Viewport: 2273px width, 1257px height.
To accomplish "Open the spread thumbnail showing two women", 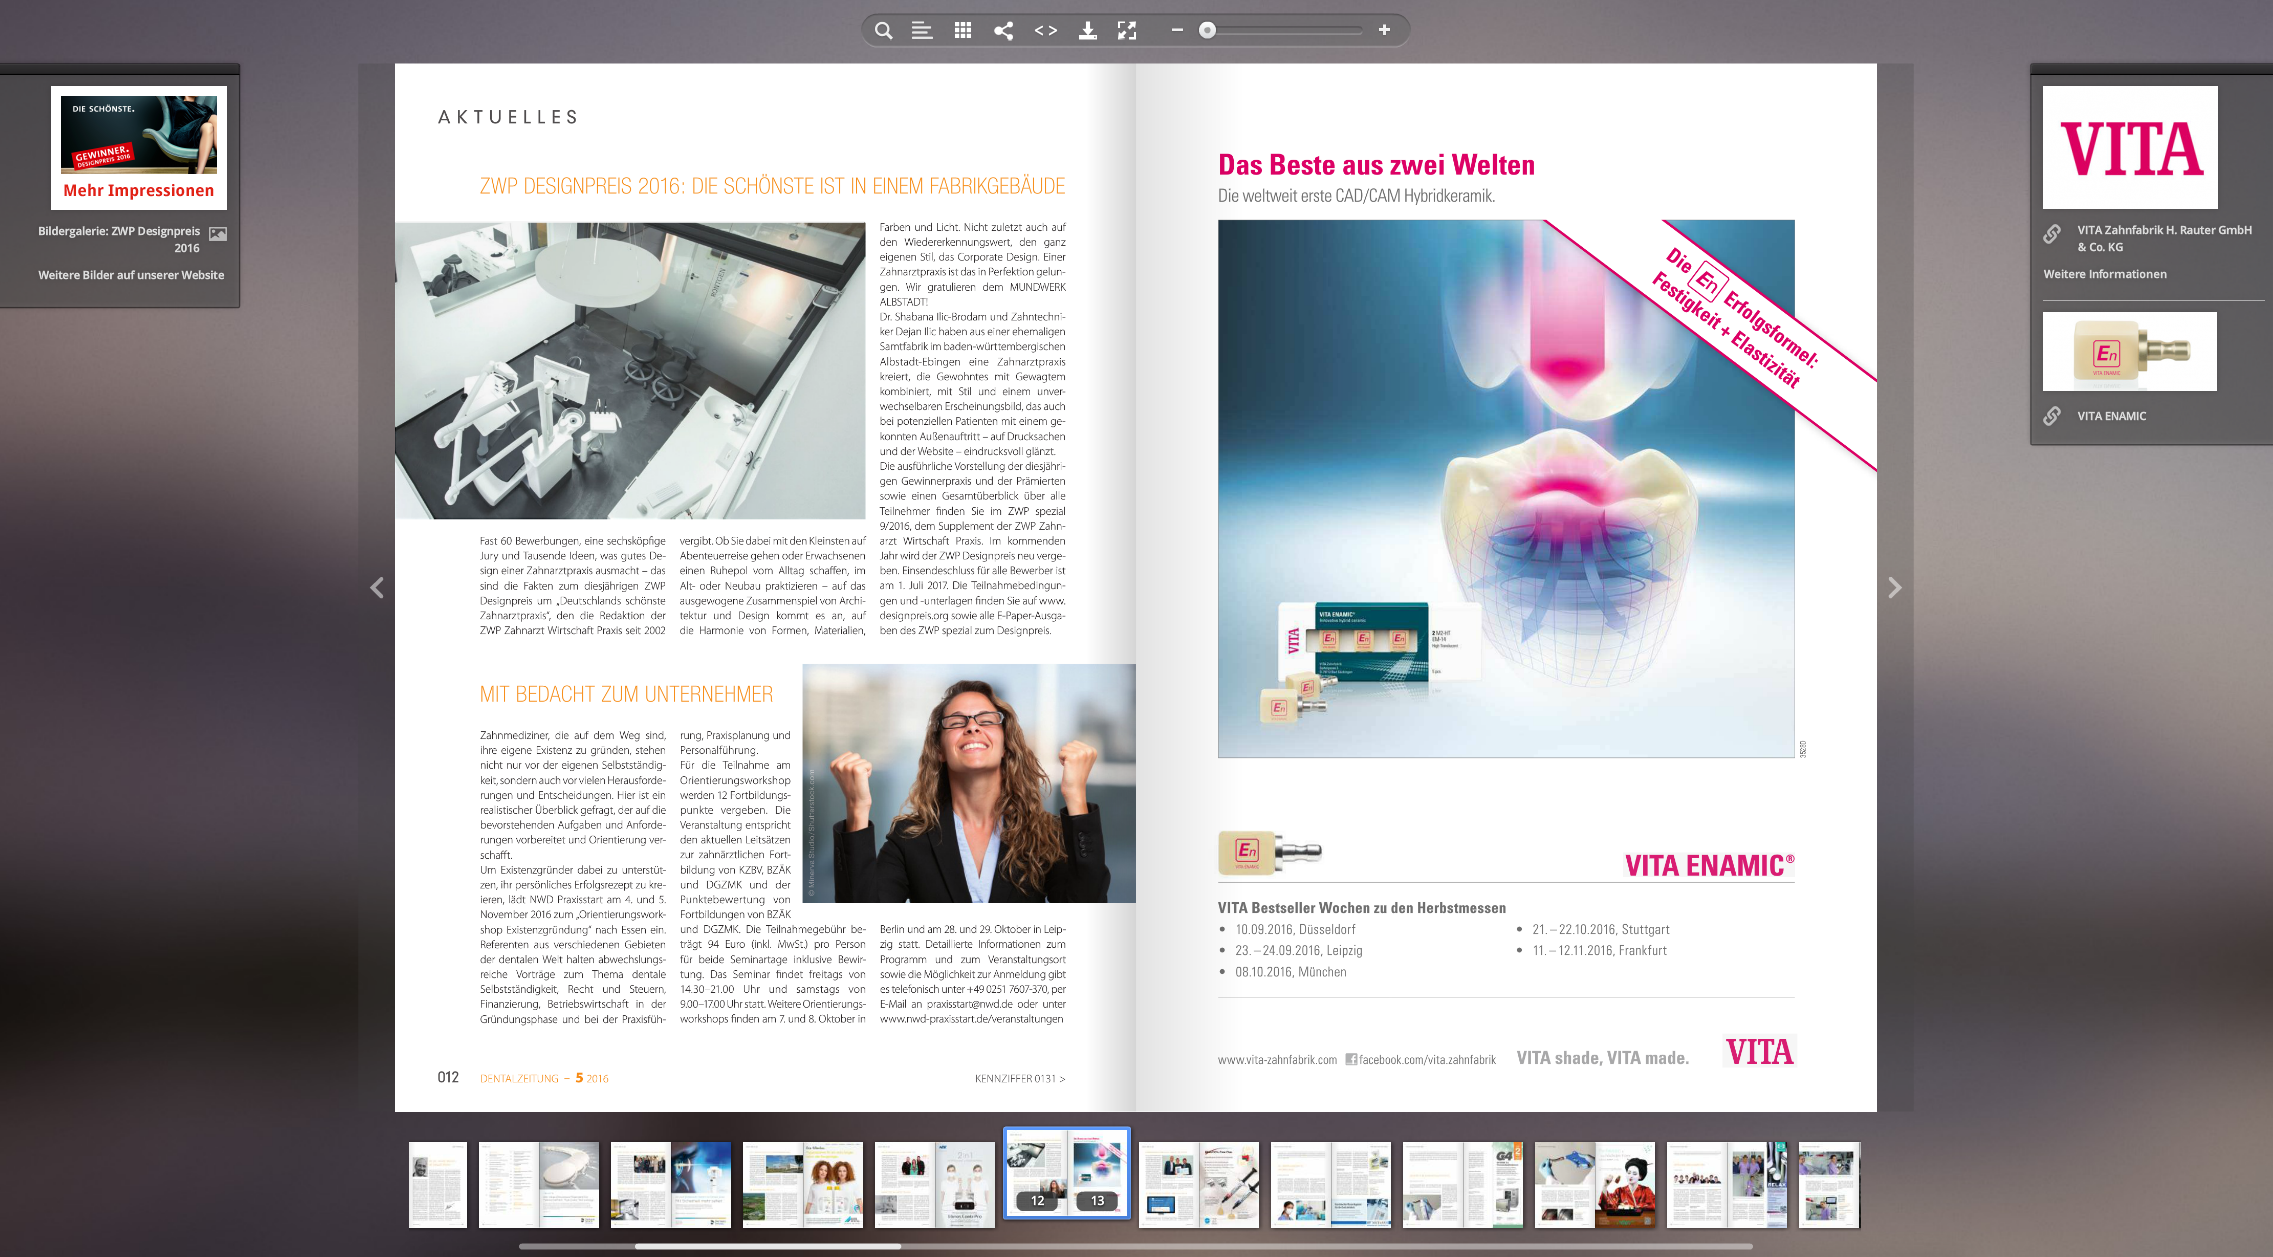I will coord(803,1185).
